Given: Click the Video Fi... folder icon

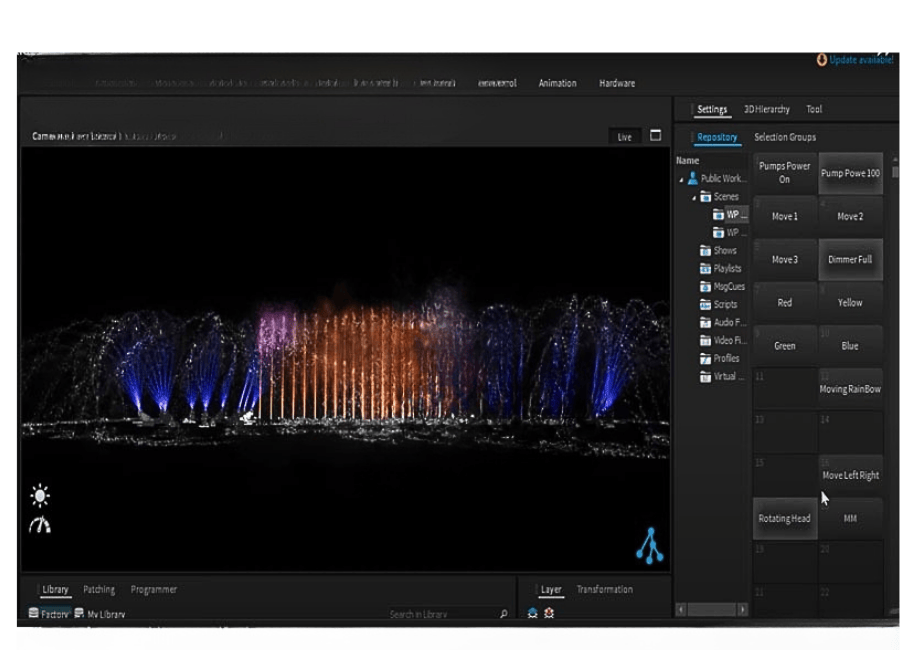Looking at the screenshot, I should 705,341.
